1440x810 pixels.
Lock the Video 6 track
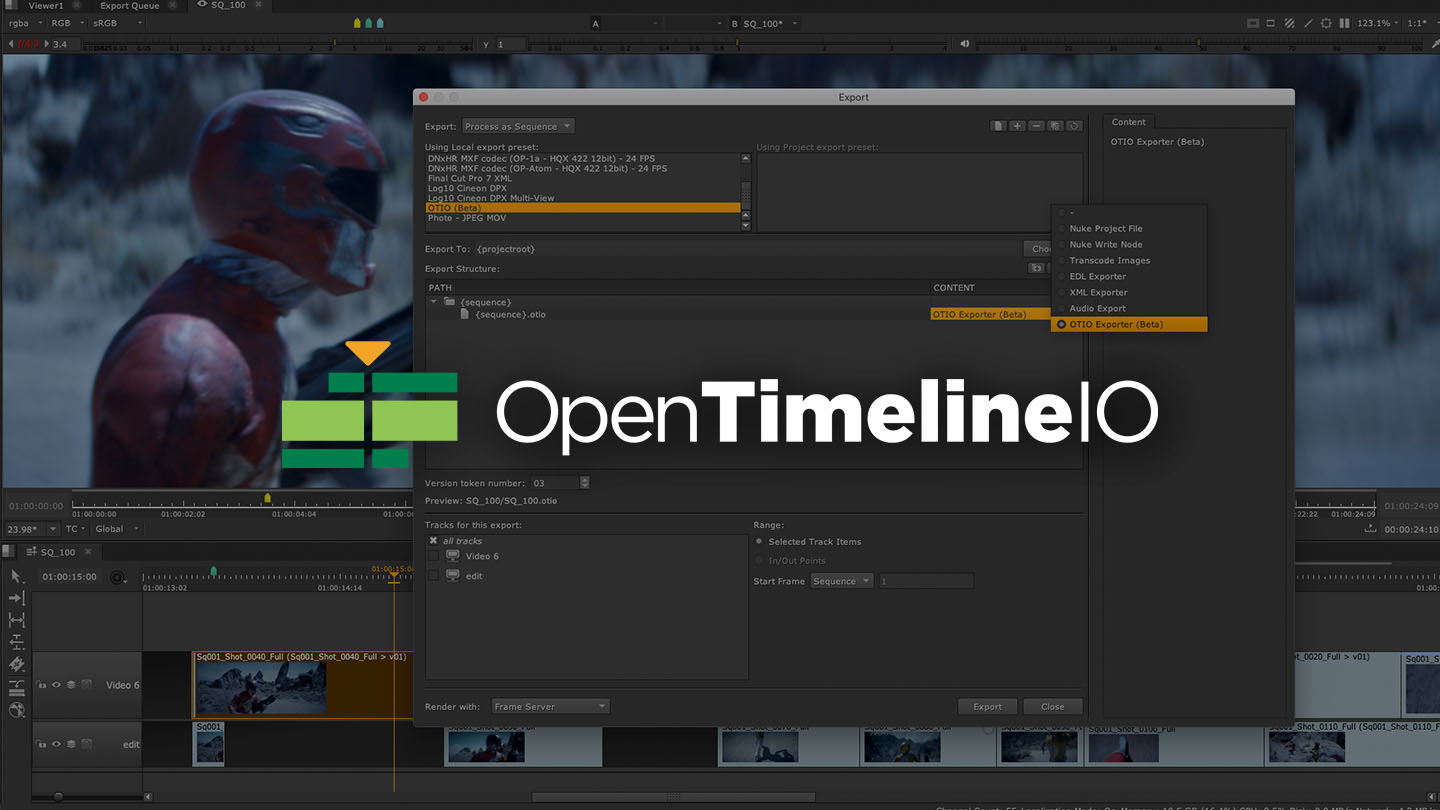pyautogui.click(x=42, y=685)
